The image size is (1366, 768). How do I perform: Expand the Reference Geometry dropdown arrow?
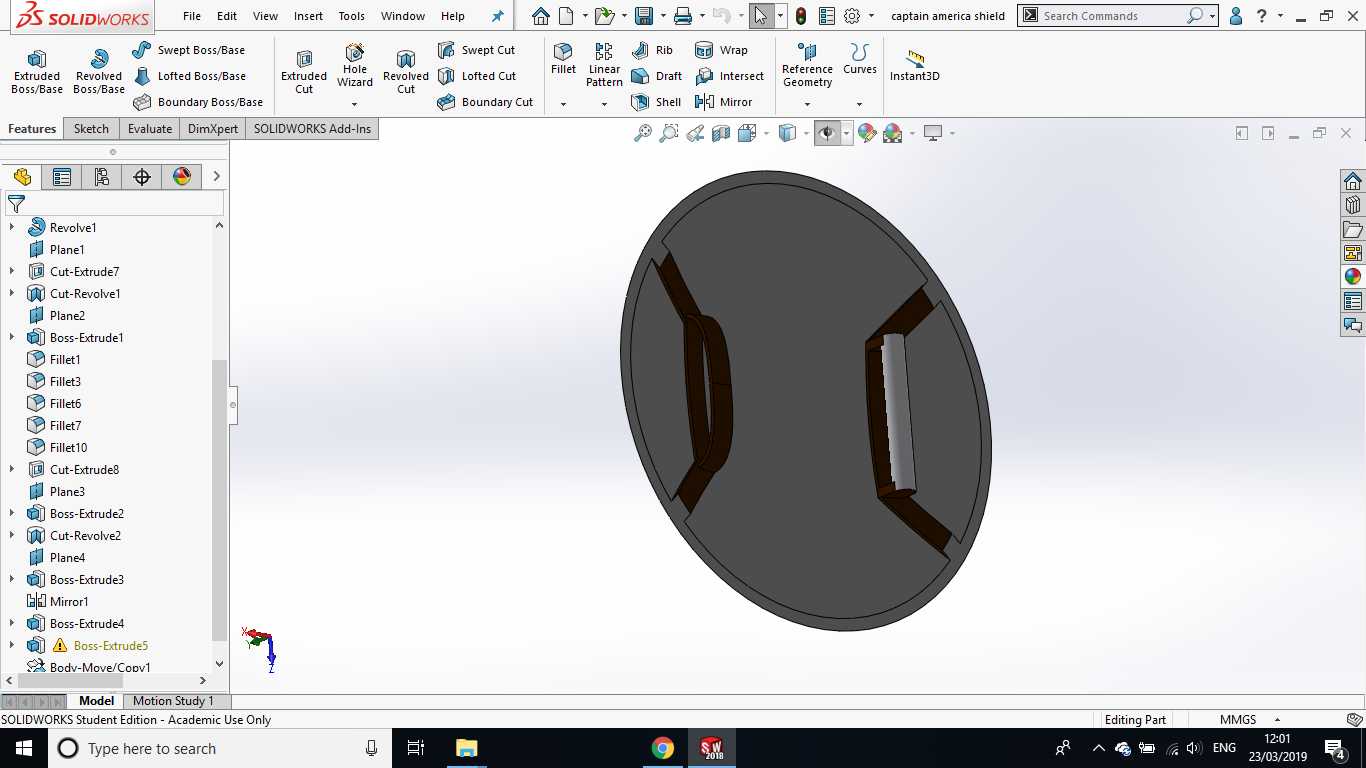(807, 104)
